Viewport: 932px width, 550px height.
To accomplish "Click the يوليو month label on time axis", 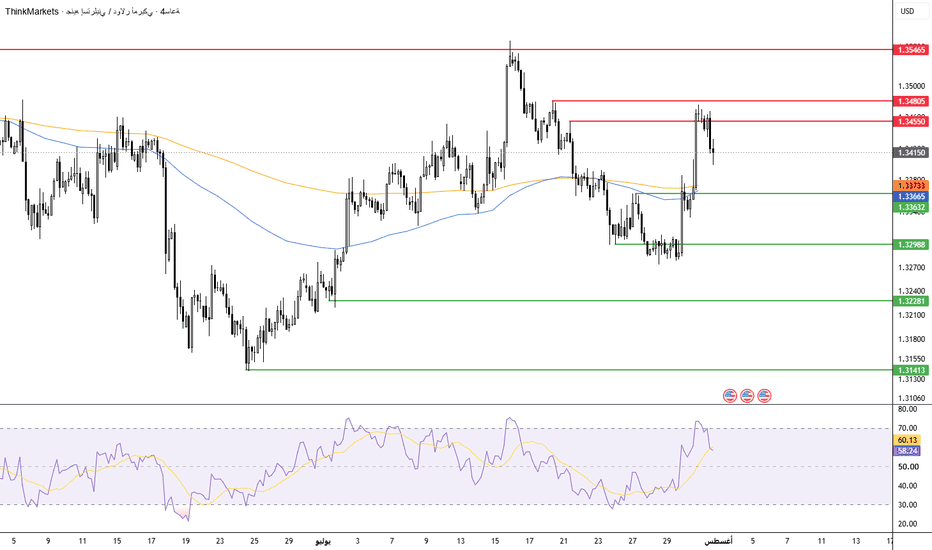I will tap(323, 542).
